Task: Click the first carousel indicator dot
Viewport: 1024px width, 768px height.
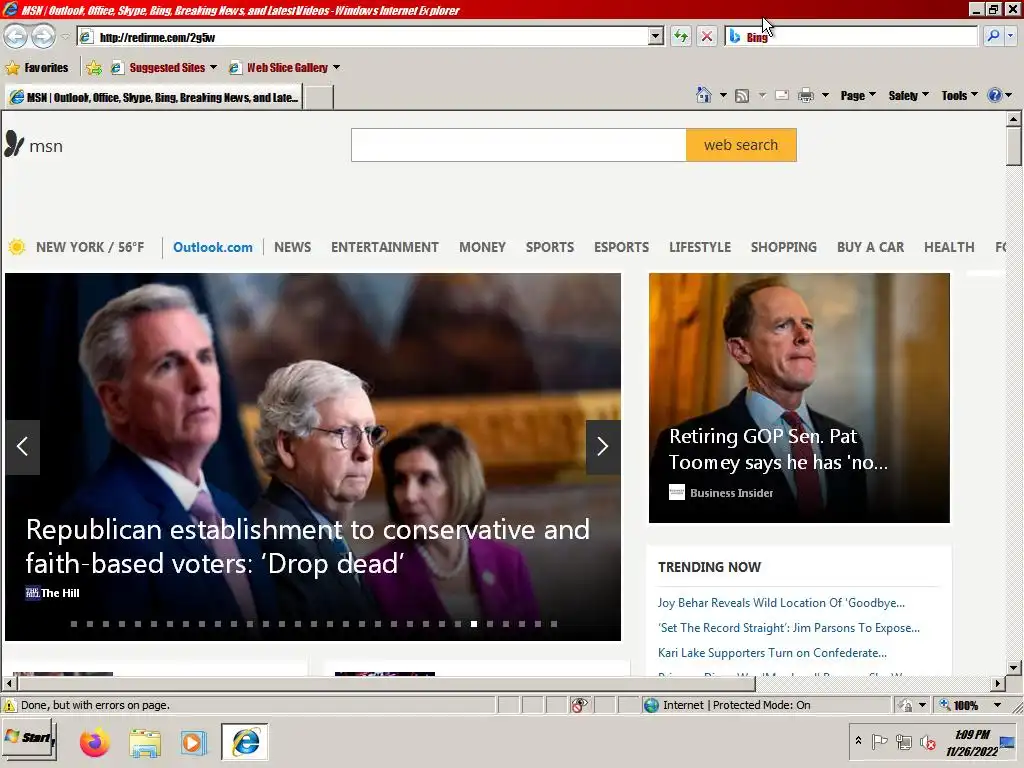Action: (x=74, y=624)
